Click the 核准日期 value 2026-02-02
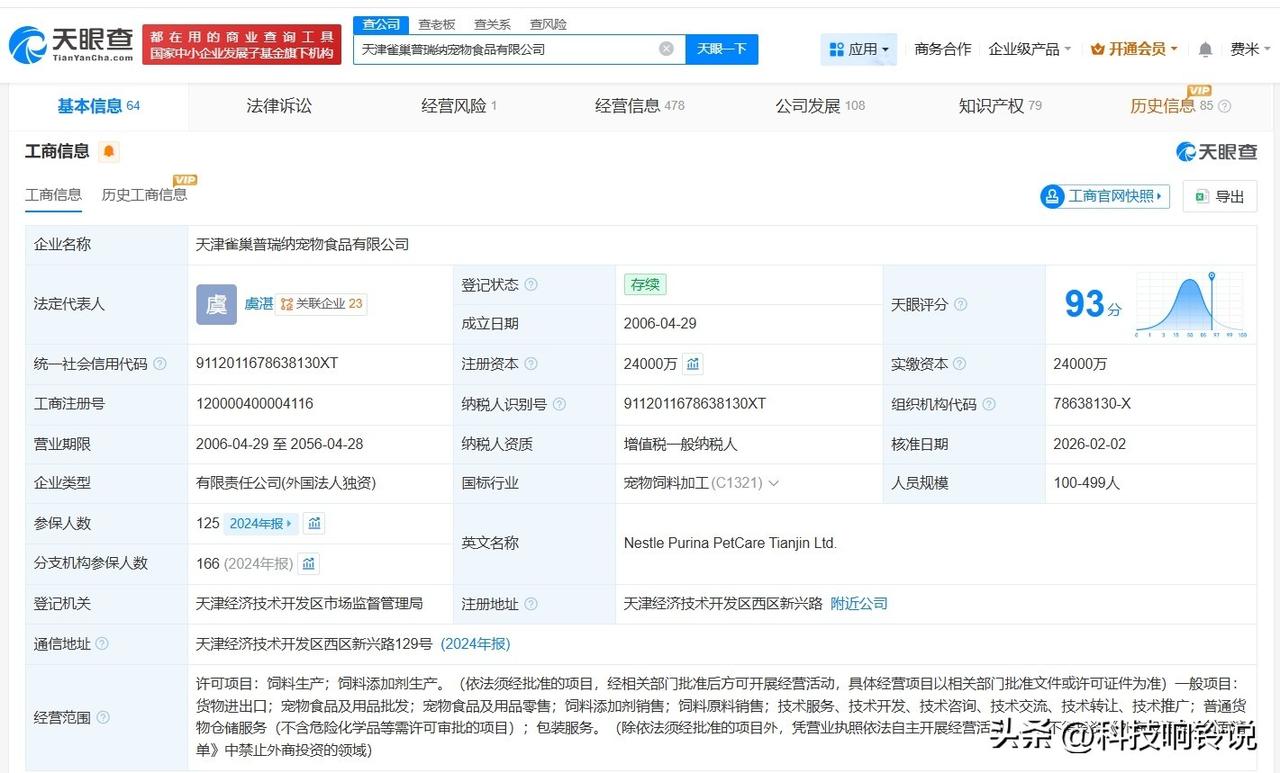This screenshot has height=773, width=1280. tap(1089, 444)
